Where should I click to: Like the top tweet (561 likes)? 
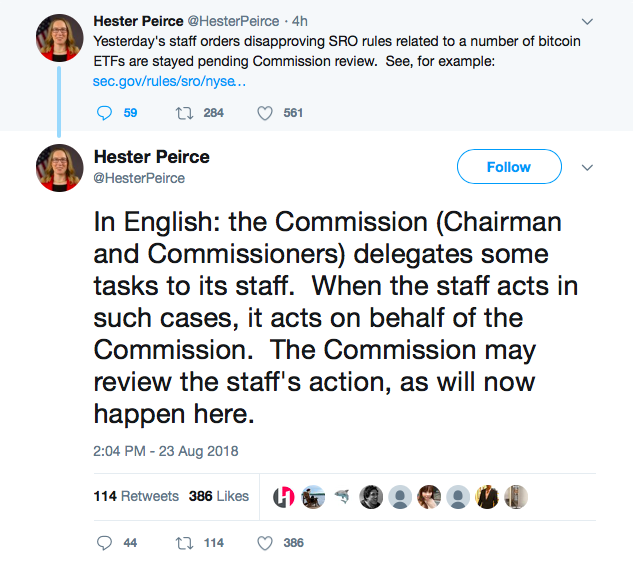point(265,113)
